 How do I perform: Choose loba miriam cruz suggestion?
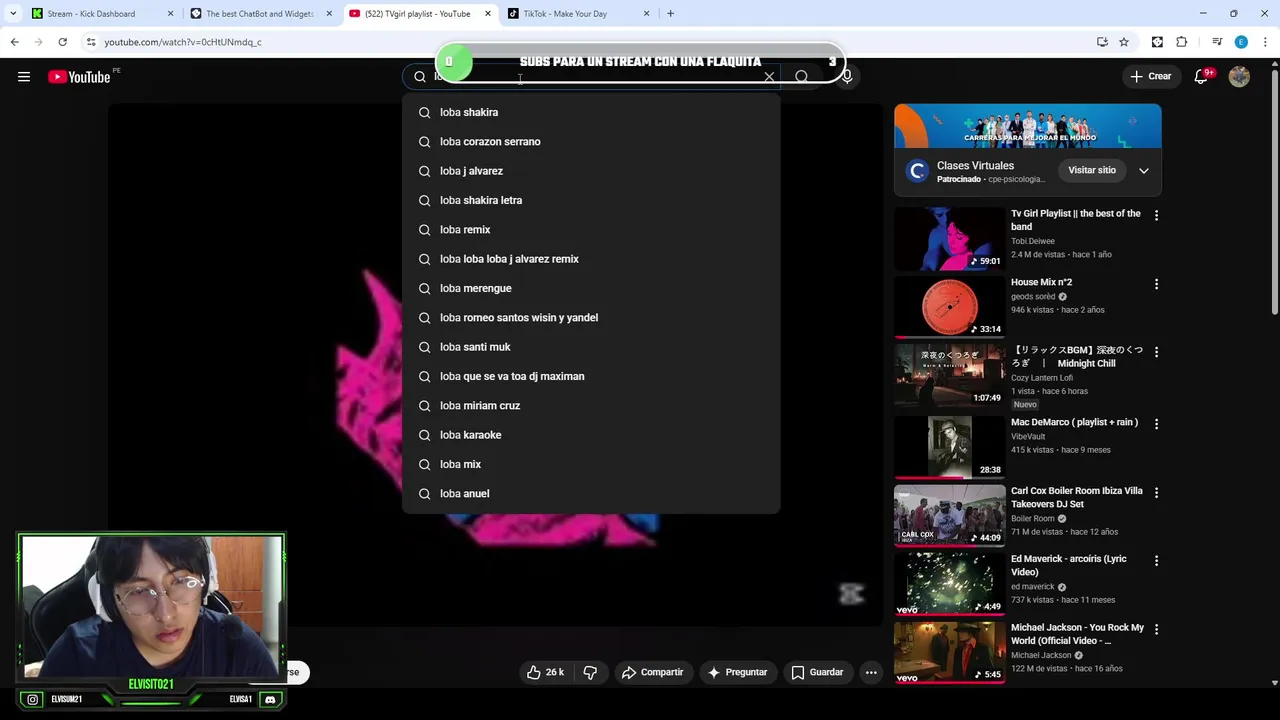(591, 406)
